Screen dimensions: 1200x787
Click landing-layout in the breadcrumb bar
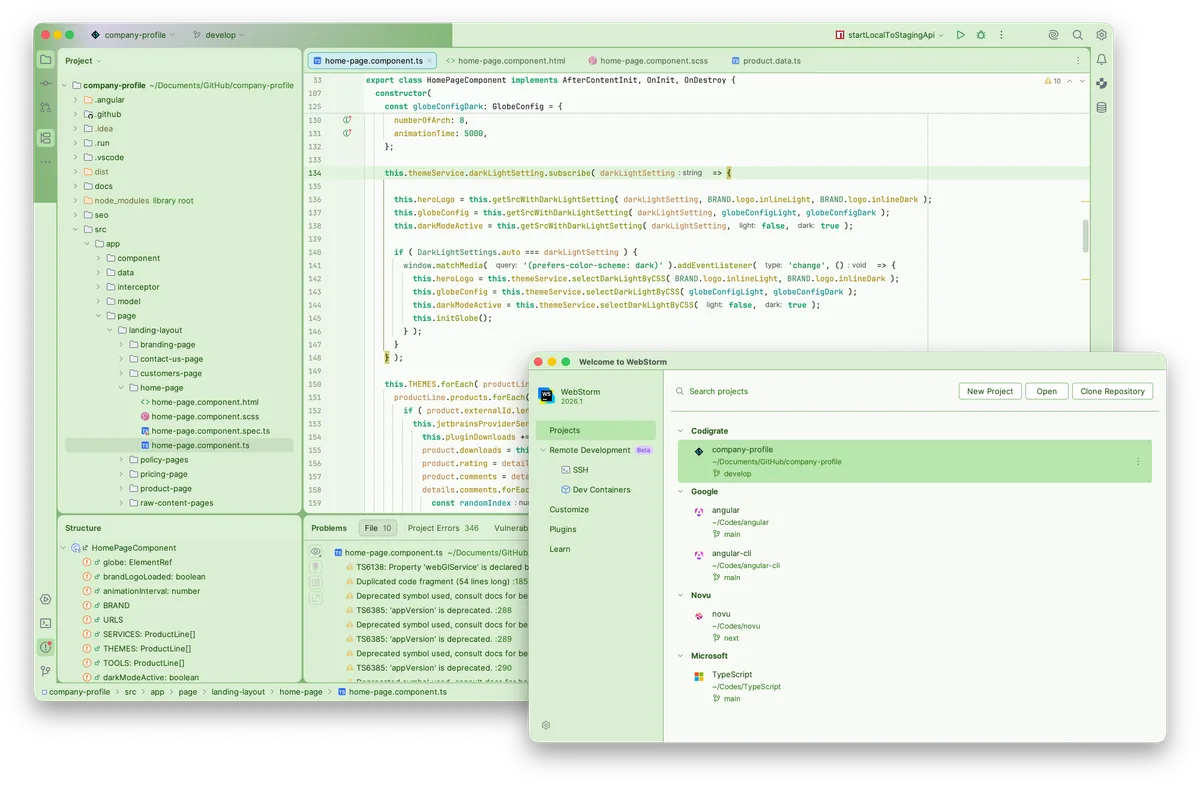238,691
